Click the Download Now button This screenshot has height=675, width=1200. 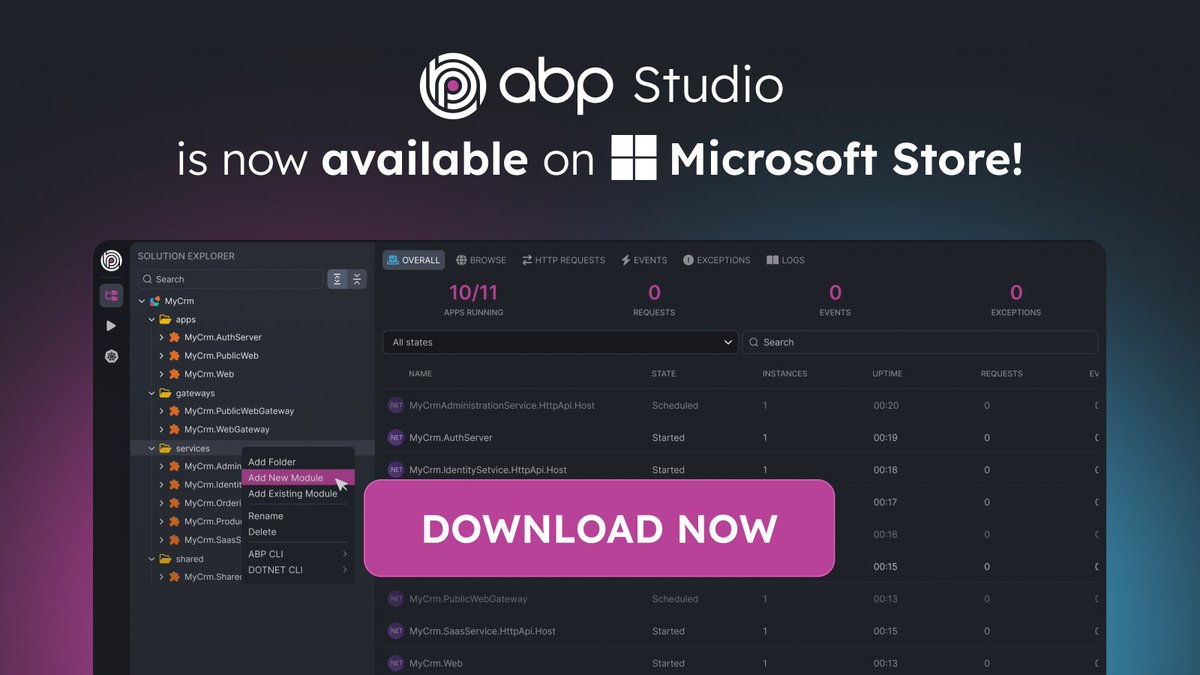599,528
